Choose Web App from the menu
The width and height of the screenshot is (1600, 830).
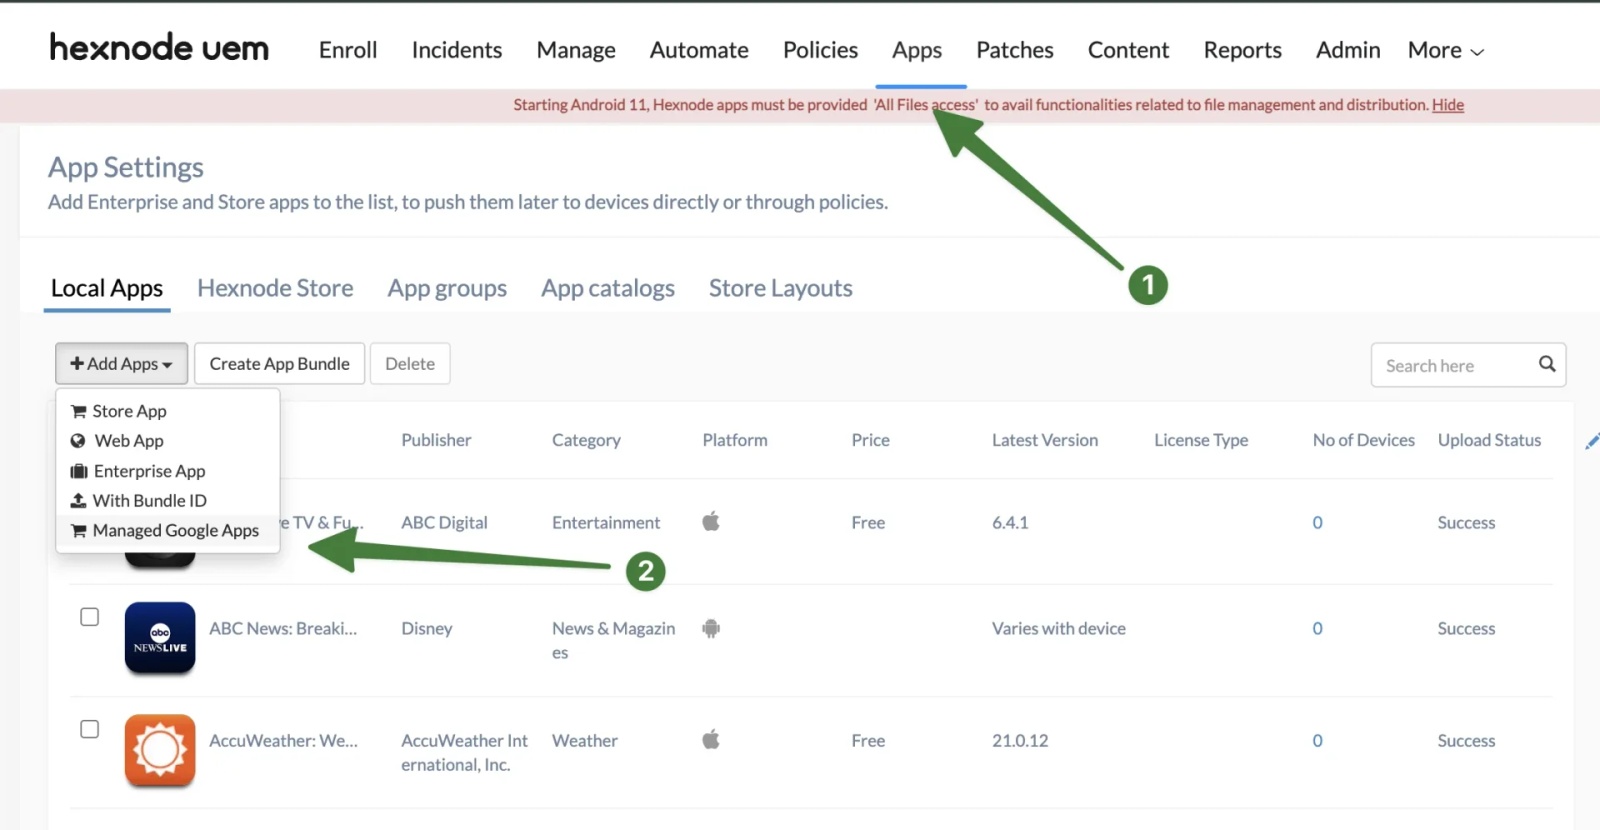click(168, 441)
